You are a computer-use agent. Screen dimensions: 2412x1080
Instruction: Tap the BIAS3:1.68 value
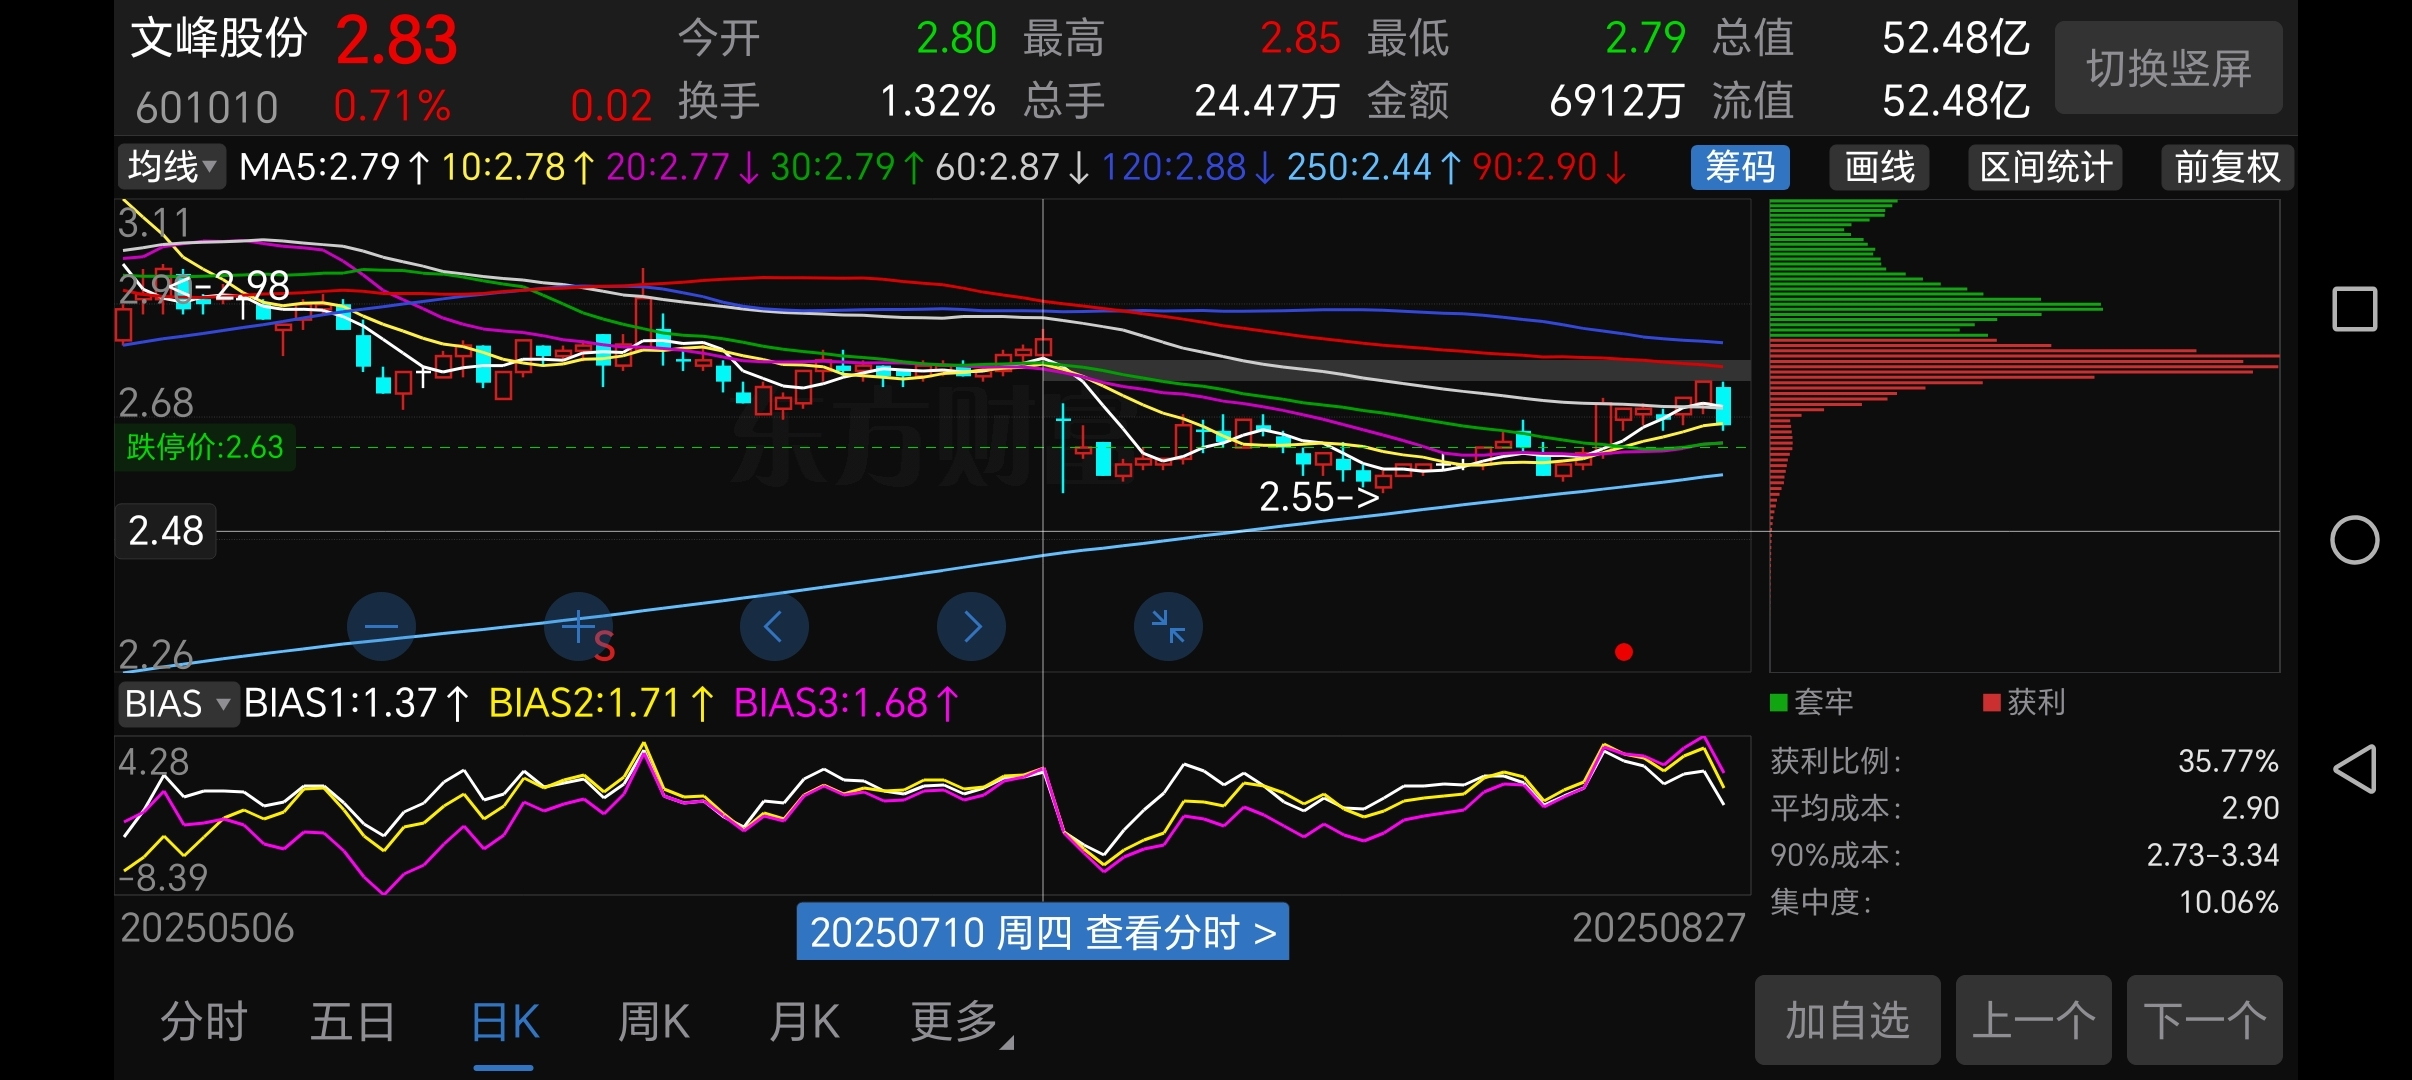tap(846, 703)
